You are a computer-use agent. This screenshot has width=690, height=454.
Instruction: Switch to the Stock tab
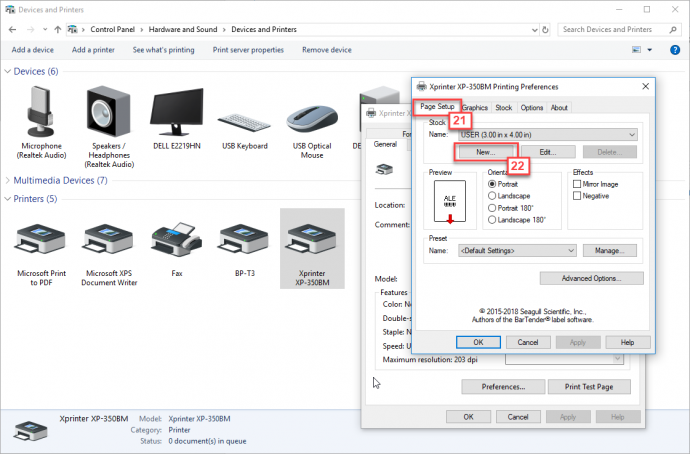pos(503,107)
